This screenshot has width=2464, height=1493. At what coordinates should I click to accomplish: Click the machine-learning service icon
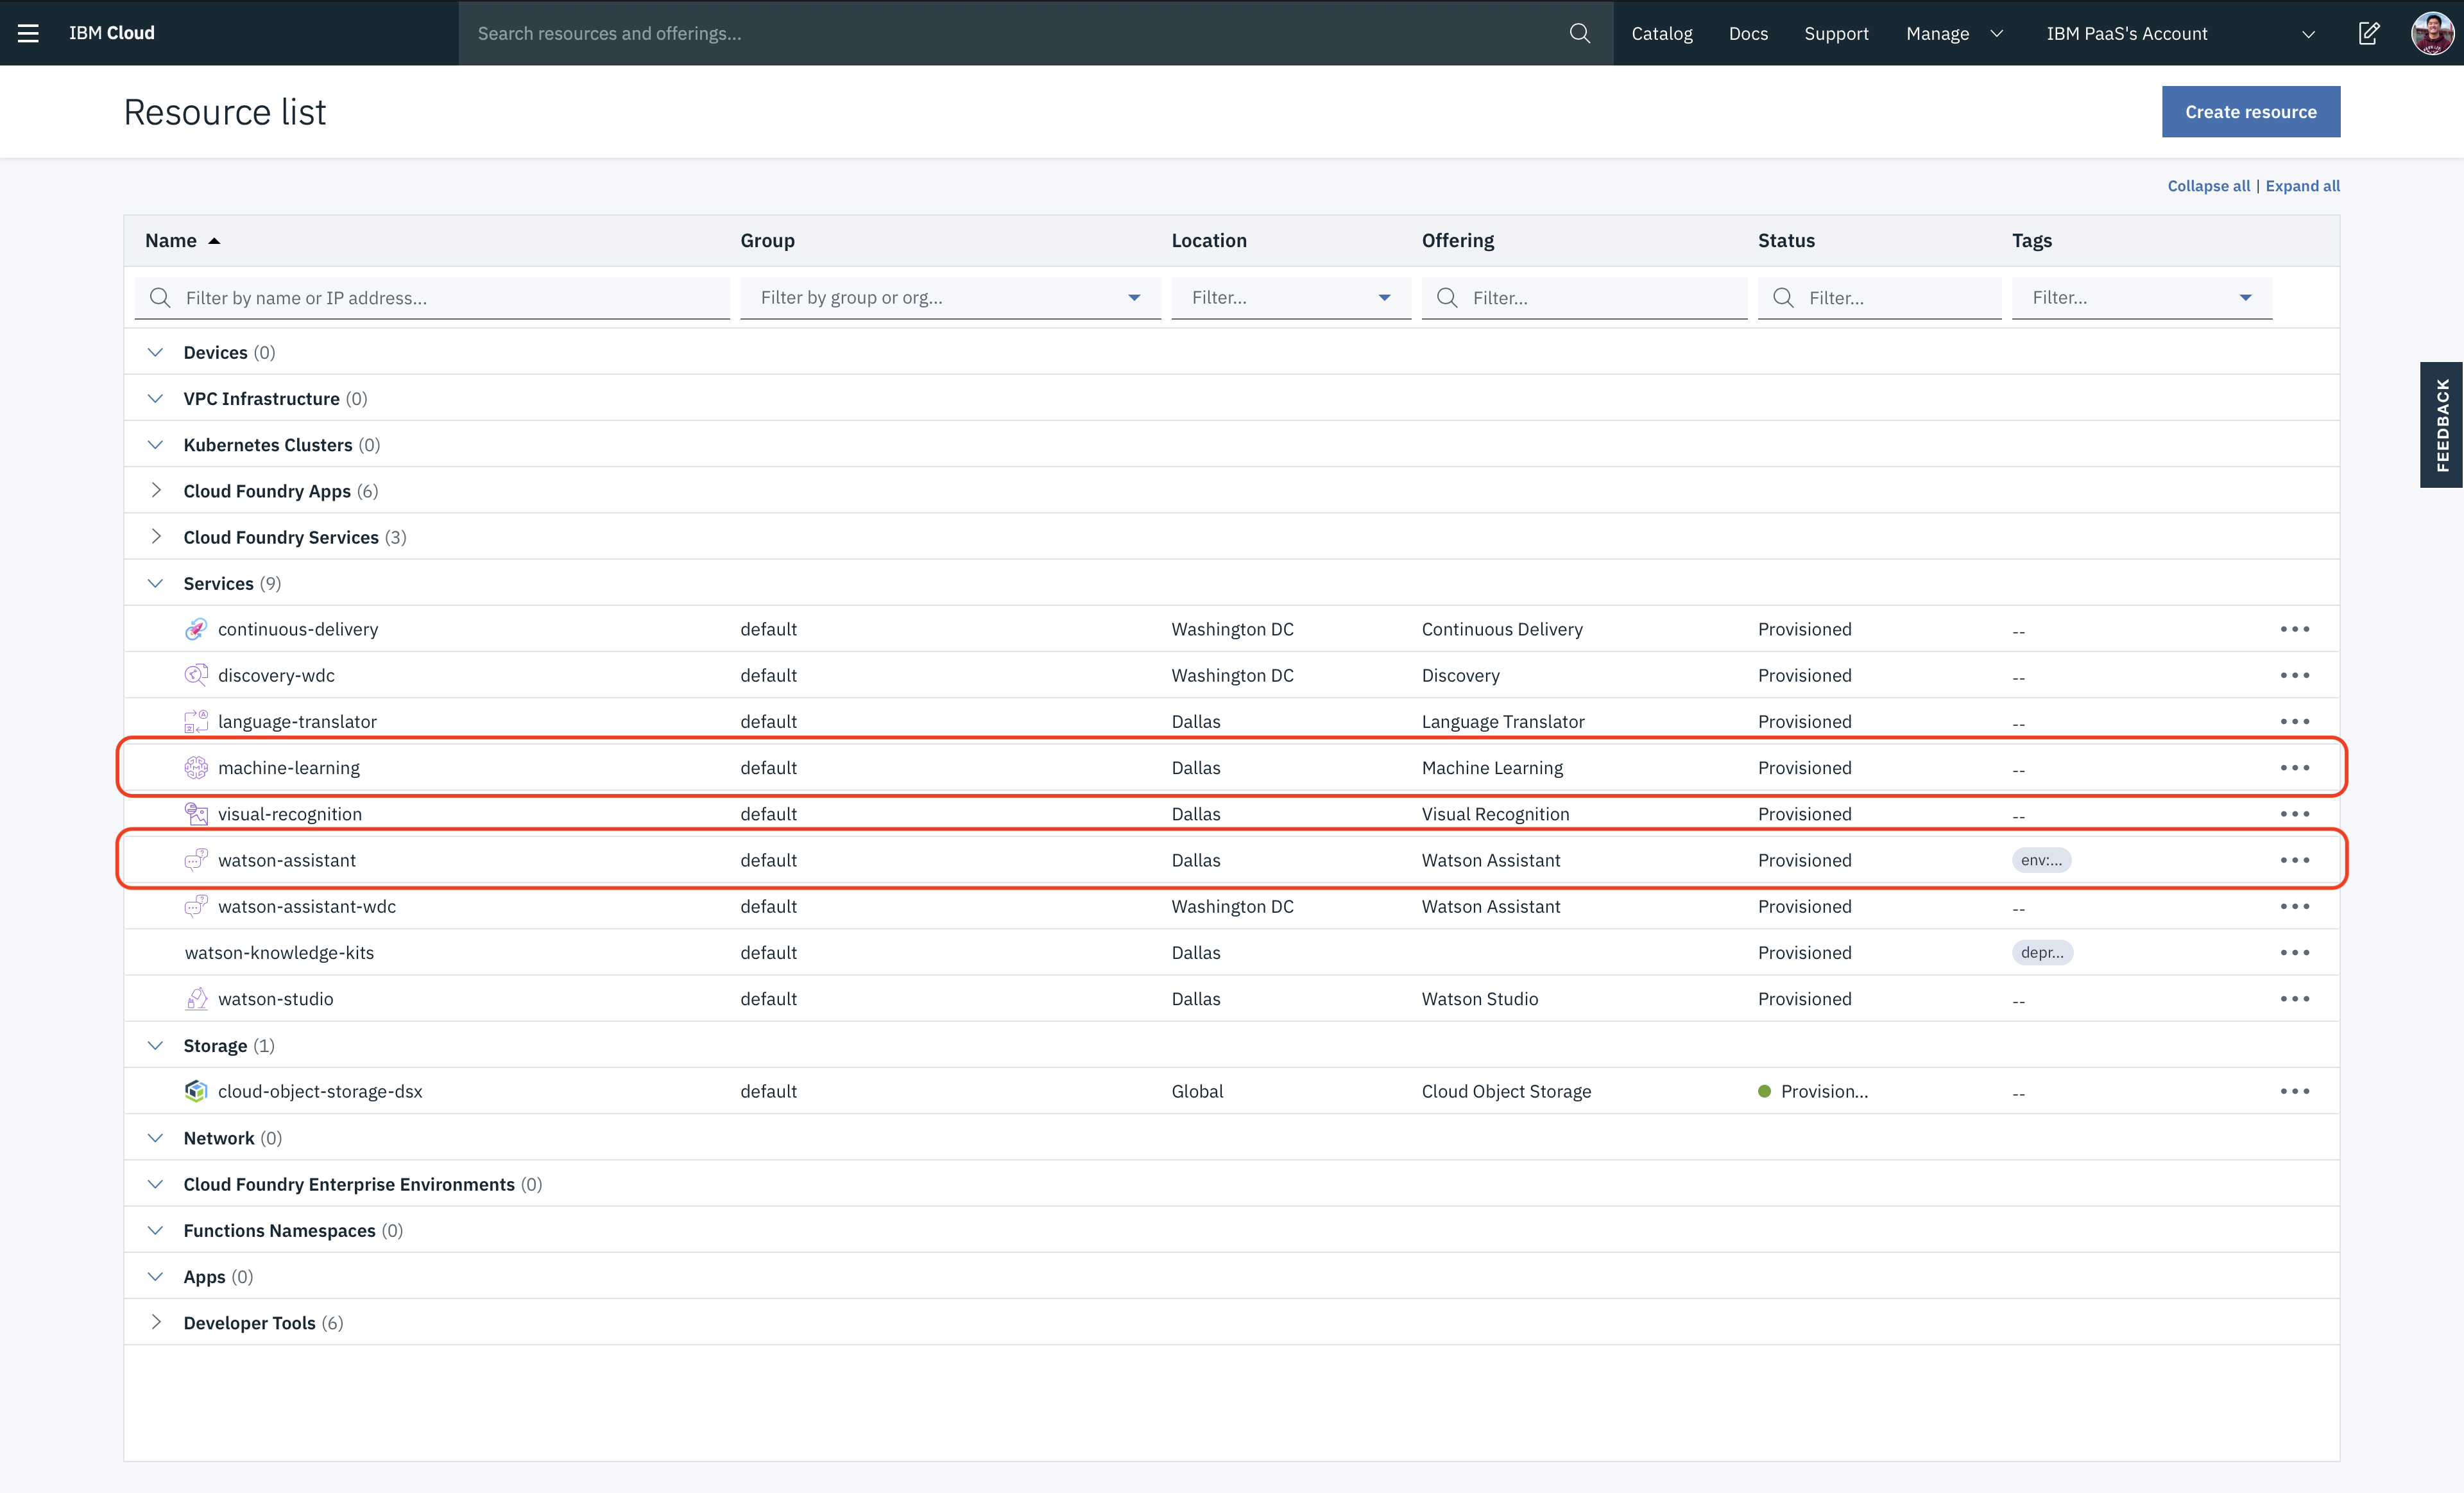[196, 768]
